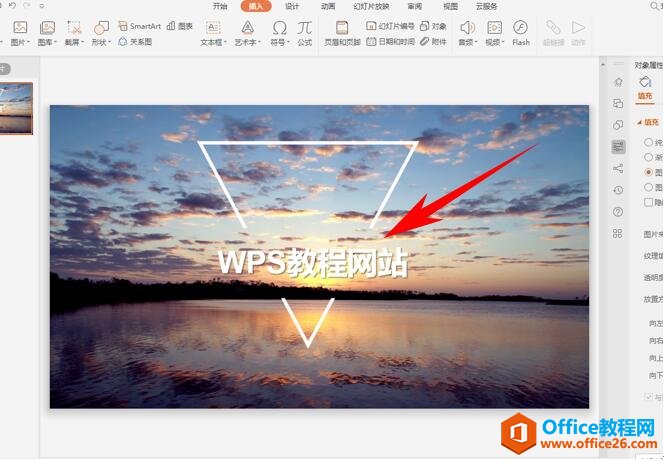Insert a 图表 chart
The width and height of the screenshot is (664, 461).
180,26
